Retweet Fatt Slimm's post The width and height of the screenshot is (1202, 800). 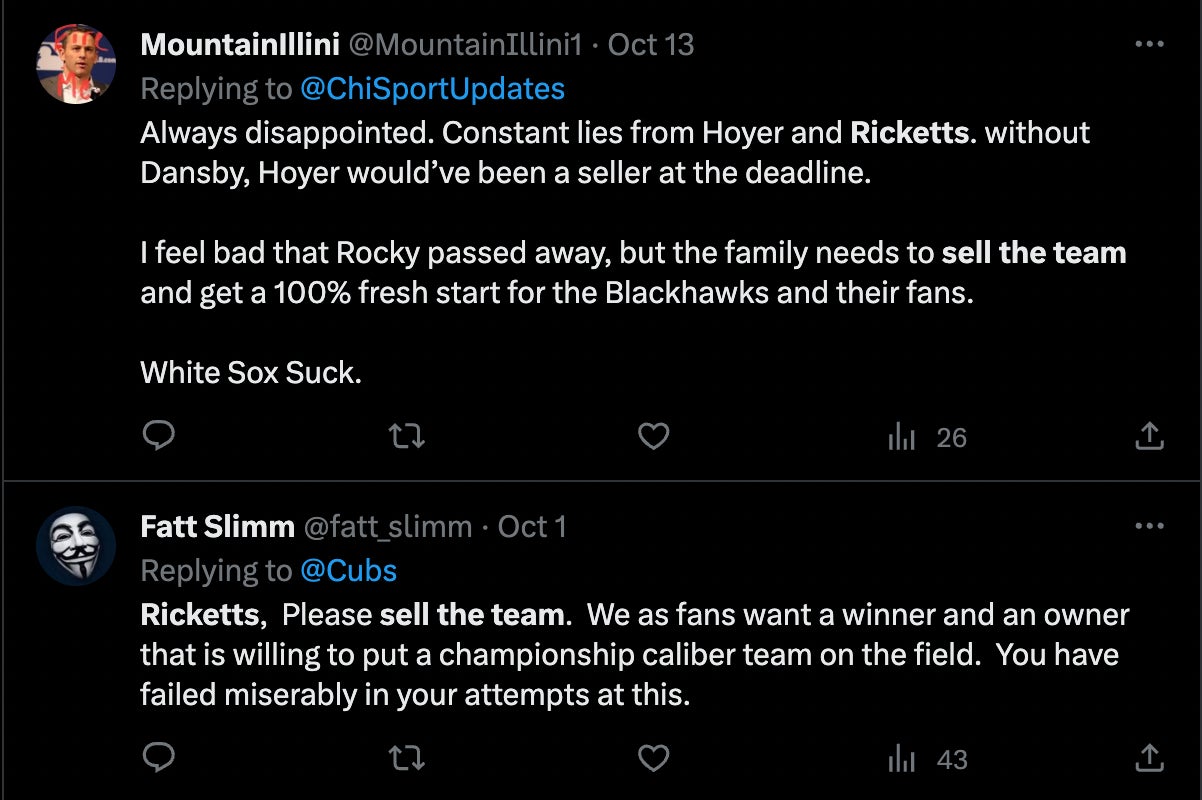(406, 759)
